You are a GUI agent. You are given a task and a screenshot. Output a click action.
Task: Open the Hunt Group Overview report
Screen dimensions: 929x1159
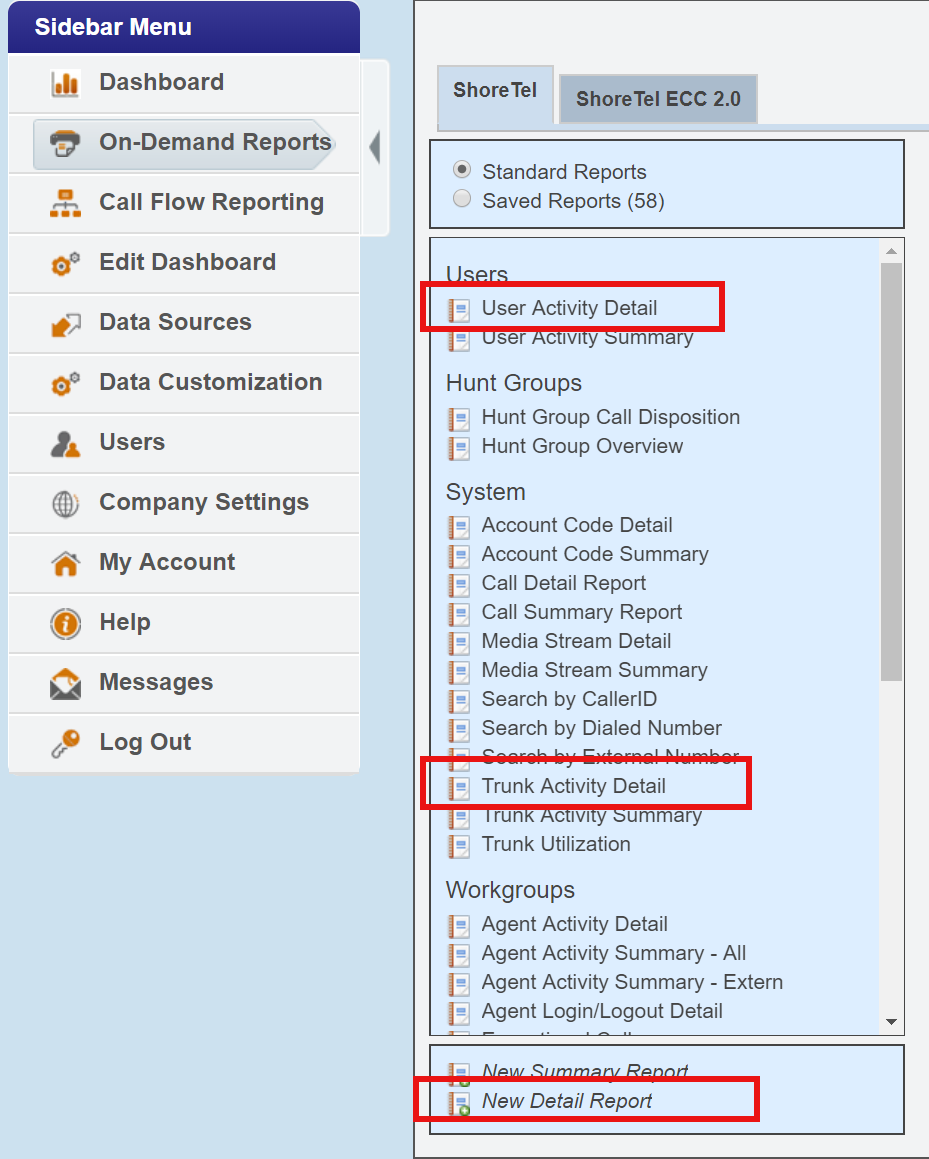pos(582,446)
